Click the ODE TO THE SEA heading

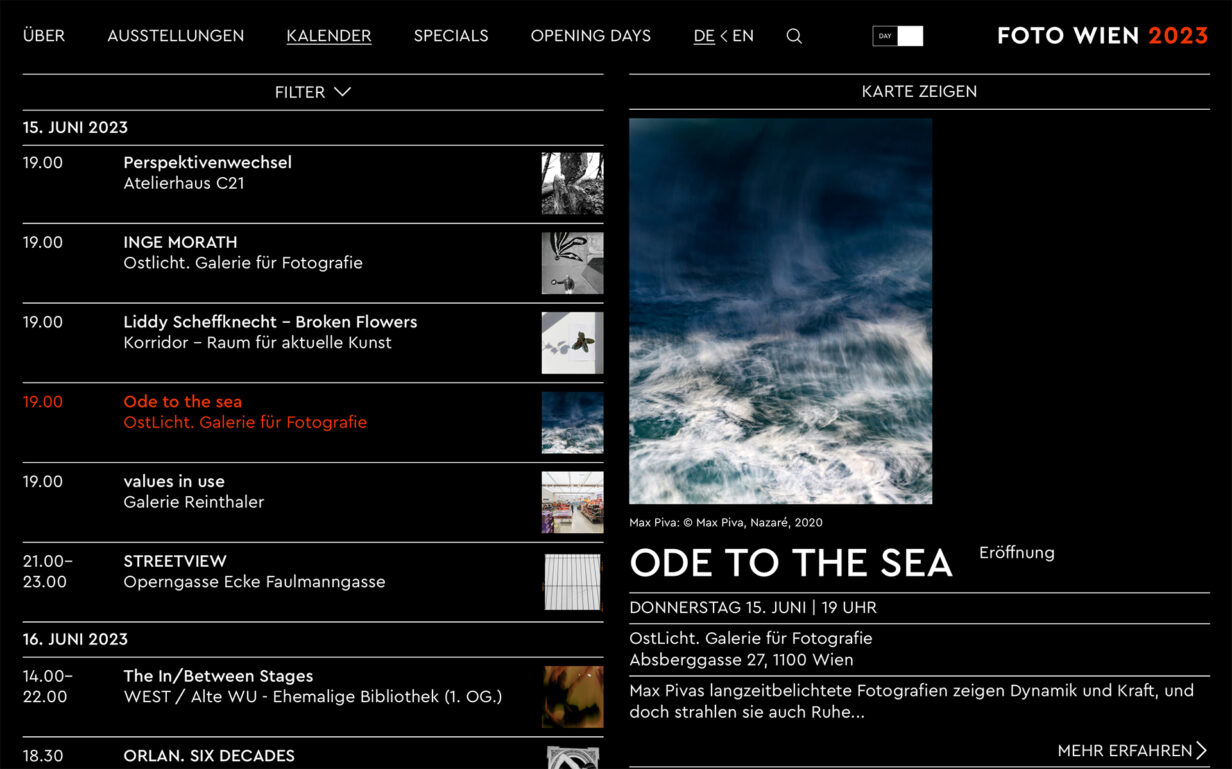click(x=791, y=563)
